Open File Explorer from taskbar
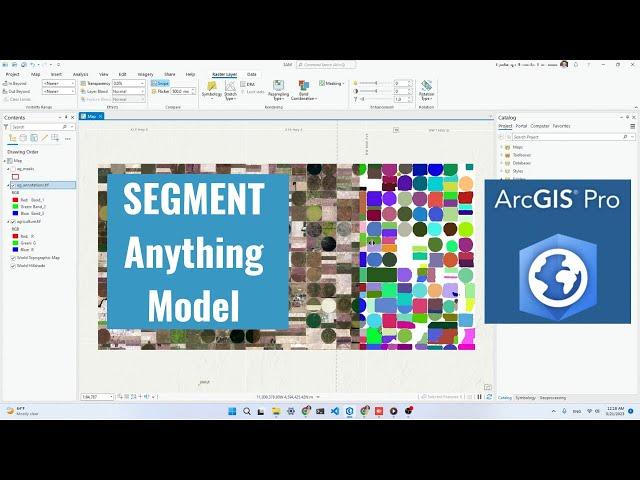The width and height of the screenshot is (640, 480). [x=276, y=411]
